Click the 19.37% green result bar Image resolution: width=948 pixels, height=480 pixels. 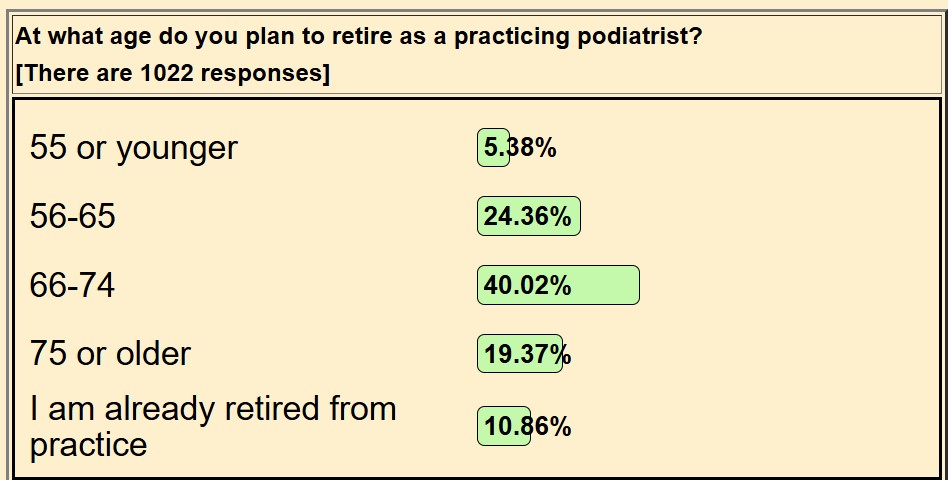[520, 353]
